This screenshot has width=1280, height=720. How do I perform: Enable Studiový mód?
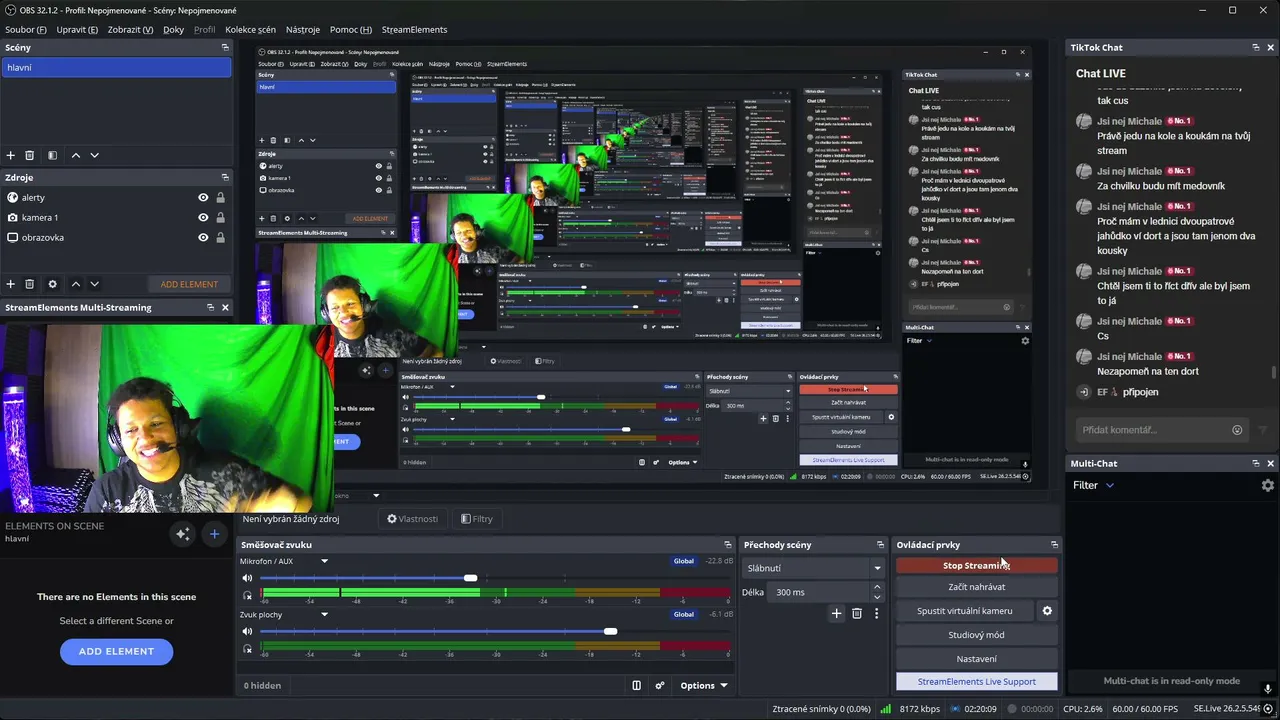976,635
